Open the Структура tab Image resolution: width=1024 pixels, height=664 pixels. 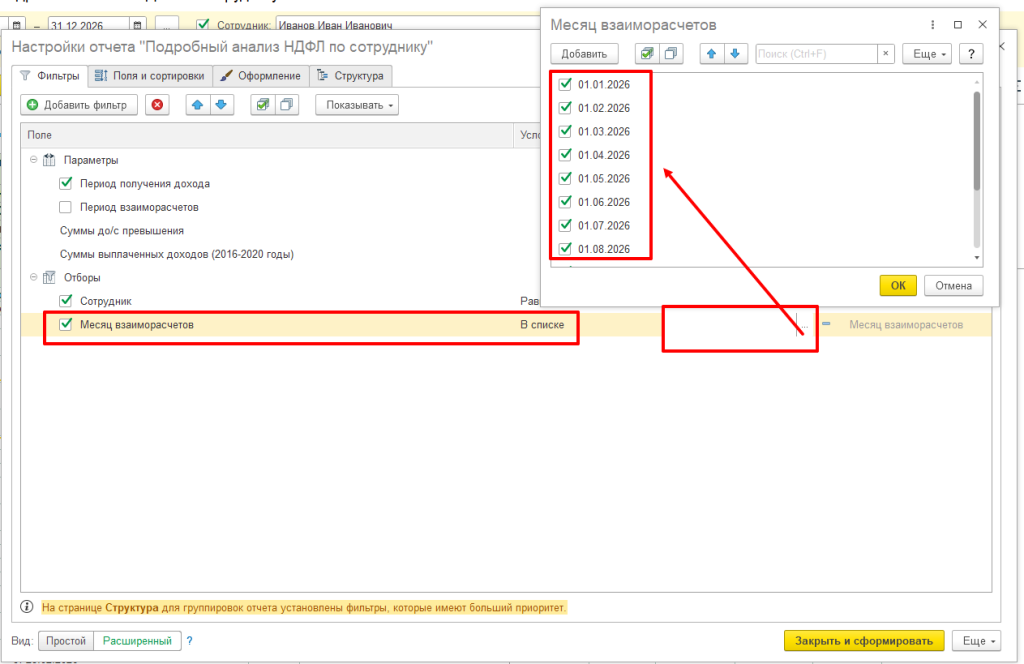point(350,75)
